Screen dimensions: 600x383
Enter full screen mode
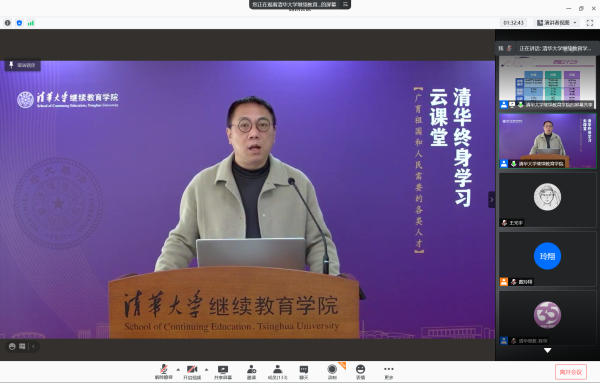coord(590,23)
